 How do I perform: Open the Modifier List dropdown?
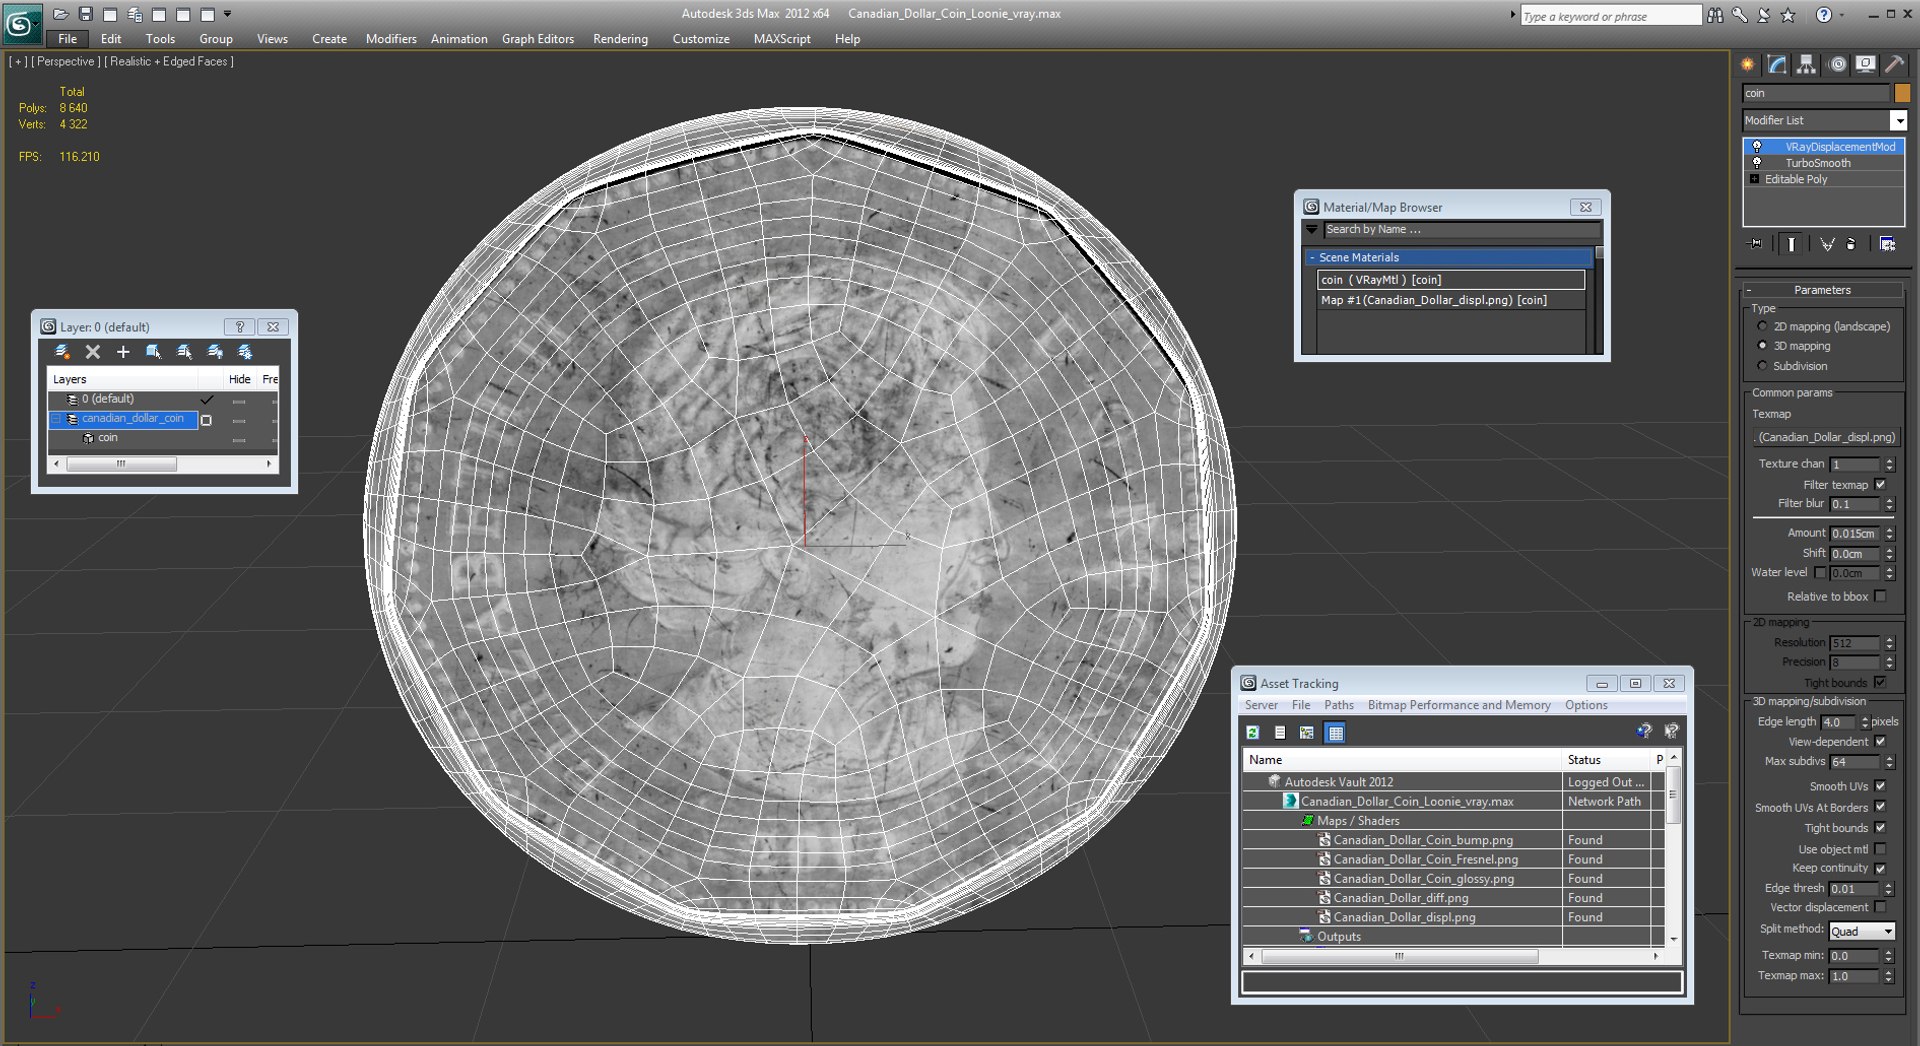[1825, 120]
